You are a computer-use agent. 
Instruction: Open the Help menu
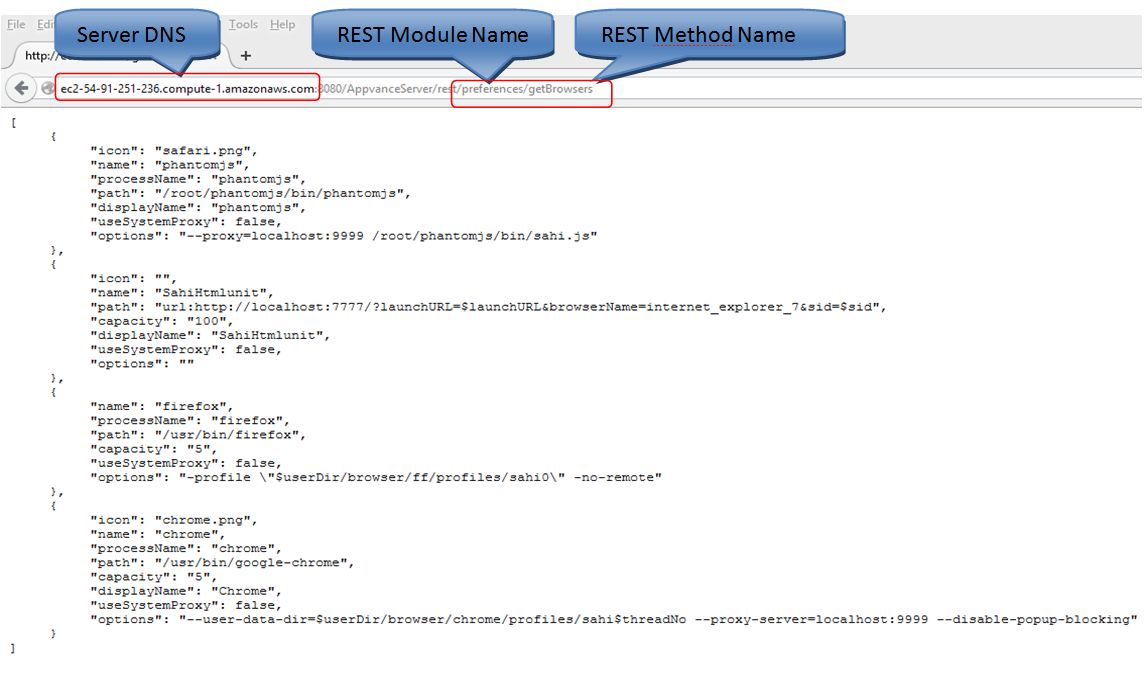[283, 24]
